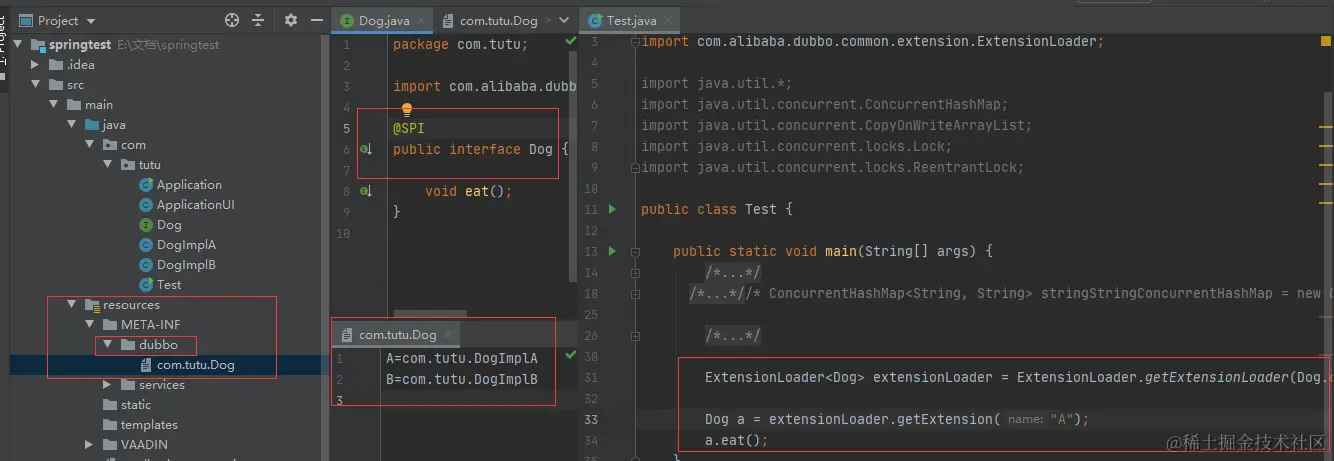Viewport: 1334px width, 461px height.
Task: Collapse the resources folder
Action: 73,305
